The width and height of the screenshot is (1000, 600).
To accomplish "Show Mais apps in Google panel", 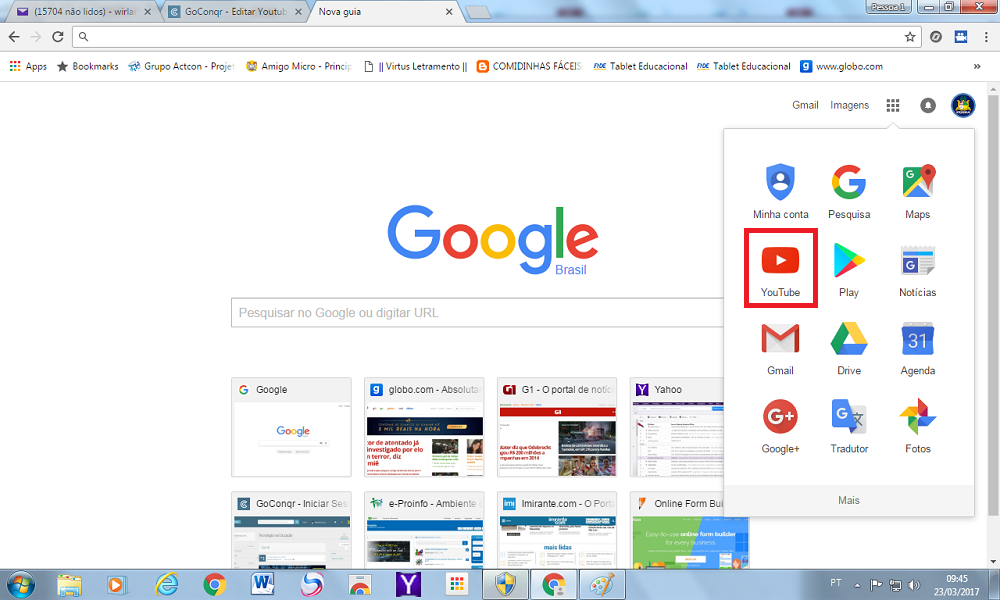I will click(849, 501).
